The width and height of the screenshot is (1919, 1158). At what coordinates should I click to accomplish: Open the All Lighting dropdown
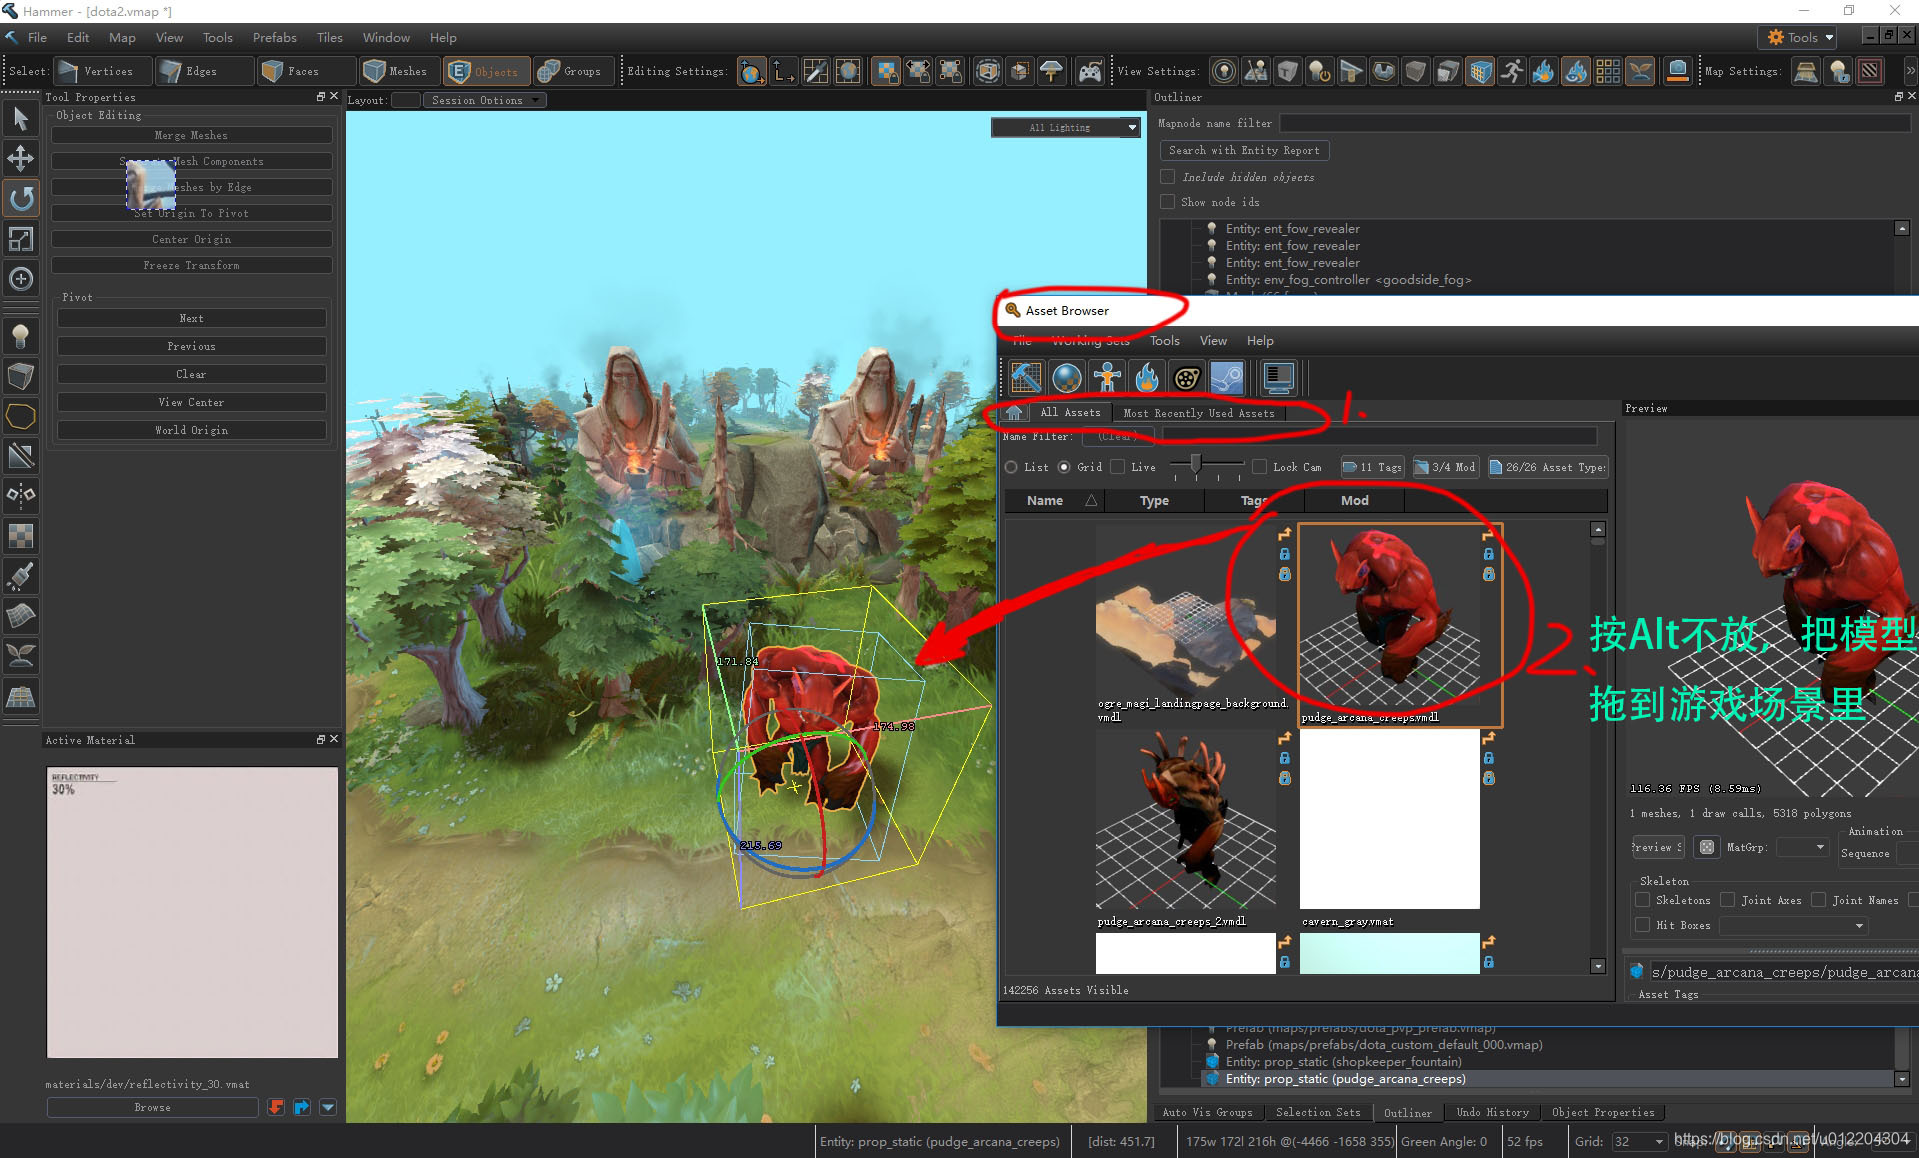(1065, 127)
